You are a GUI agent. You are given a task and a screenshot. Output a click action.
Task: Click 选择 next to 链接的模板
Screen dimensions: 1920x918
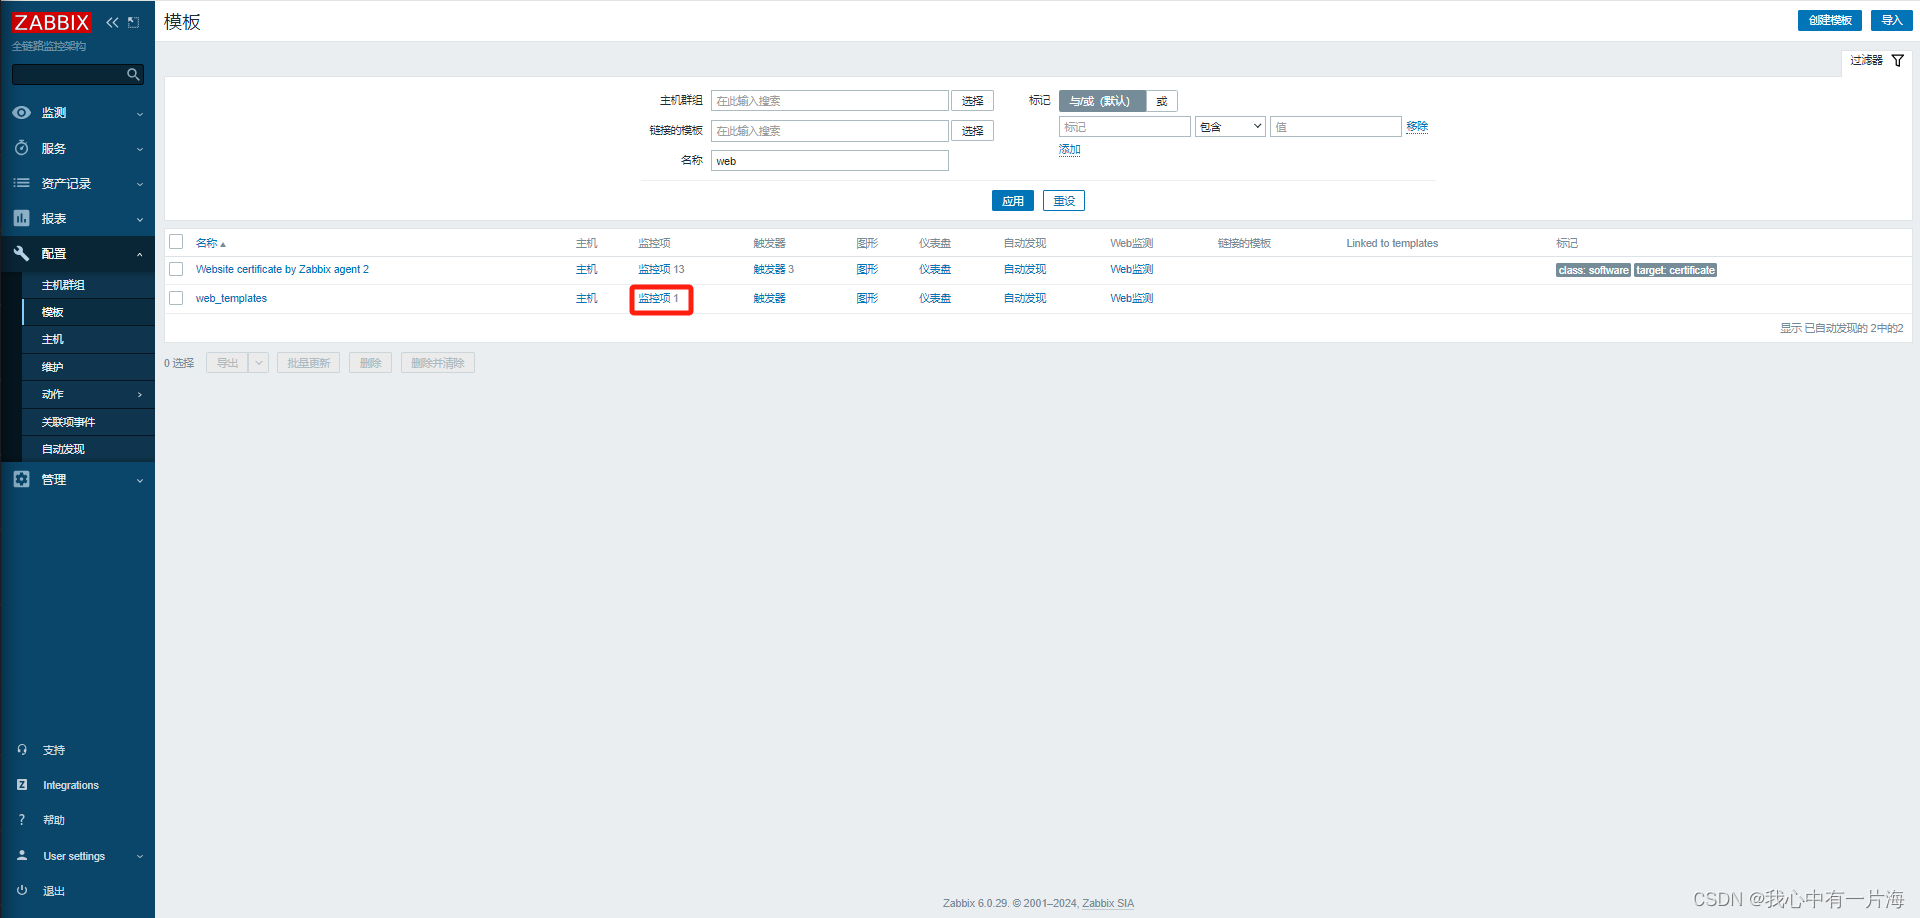pos(972,131)
